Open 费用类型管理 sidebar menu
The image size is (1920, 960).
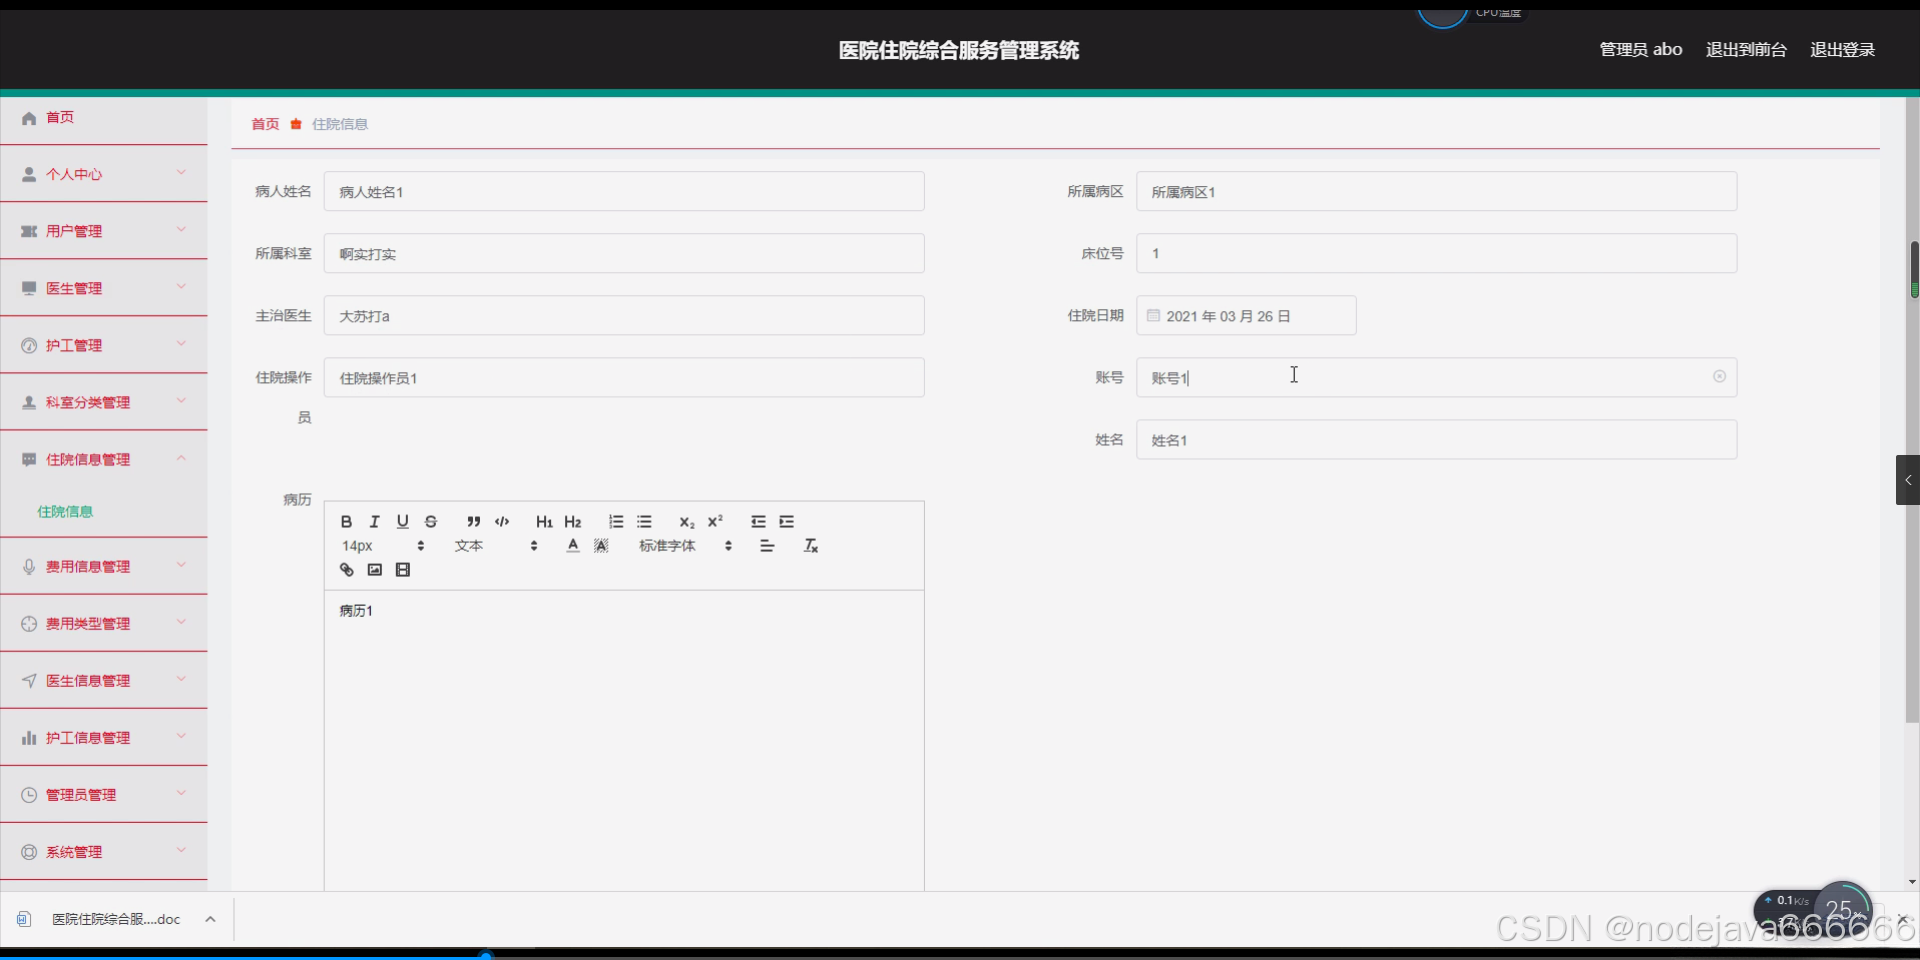[x=104, y=623]
